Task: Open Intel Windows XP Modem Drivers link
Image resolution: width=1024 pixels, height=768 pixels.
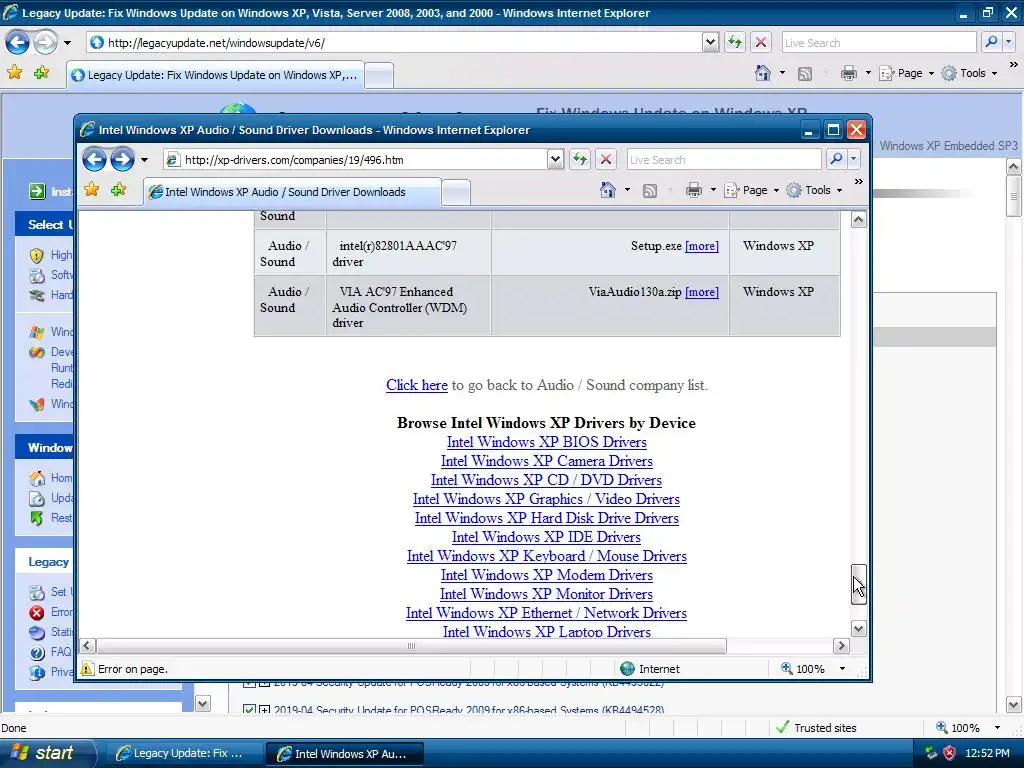Action: (547, 575)
